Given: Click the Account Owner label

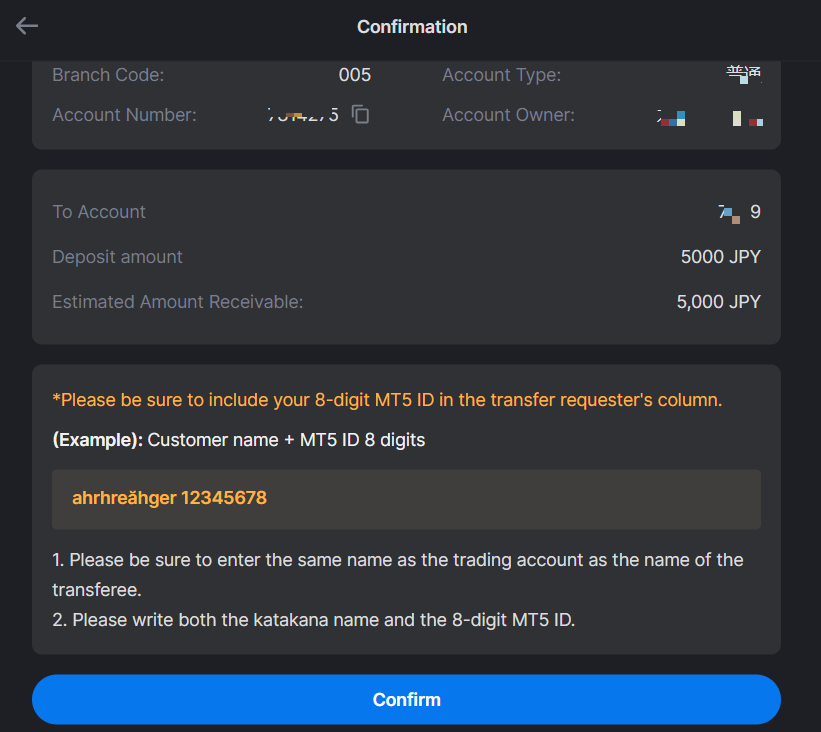Looking at the screenshot, I should 508,115.
